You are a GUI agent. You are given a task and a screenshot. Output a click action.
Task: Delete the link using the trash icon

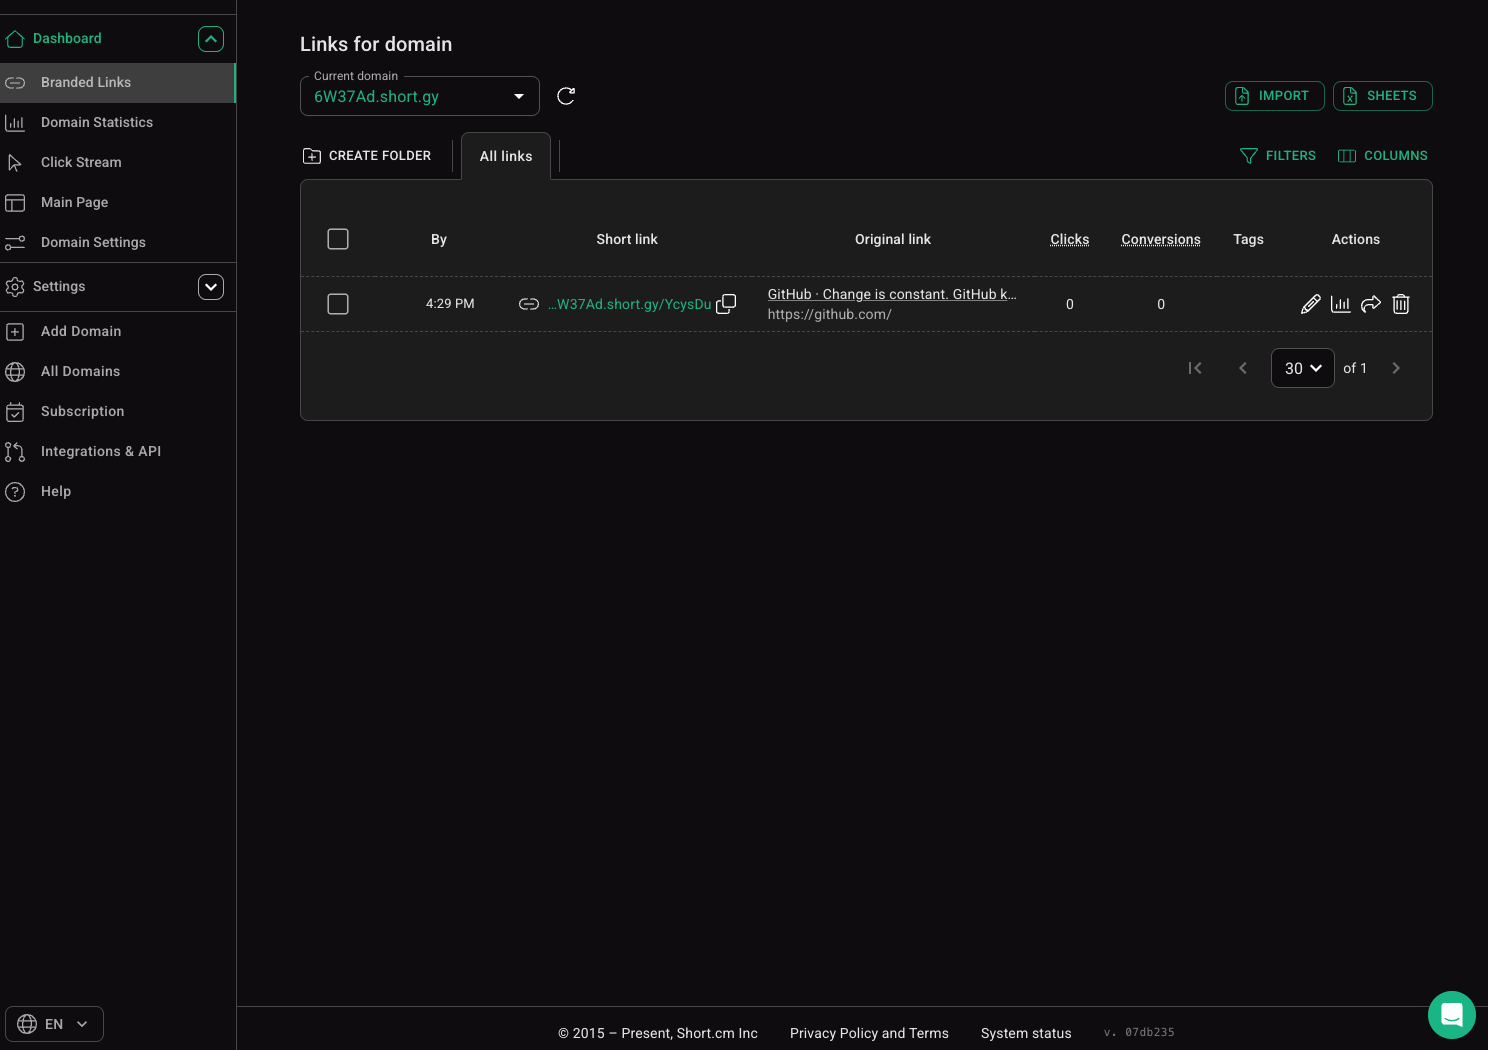point(1401,303)
